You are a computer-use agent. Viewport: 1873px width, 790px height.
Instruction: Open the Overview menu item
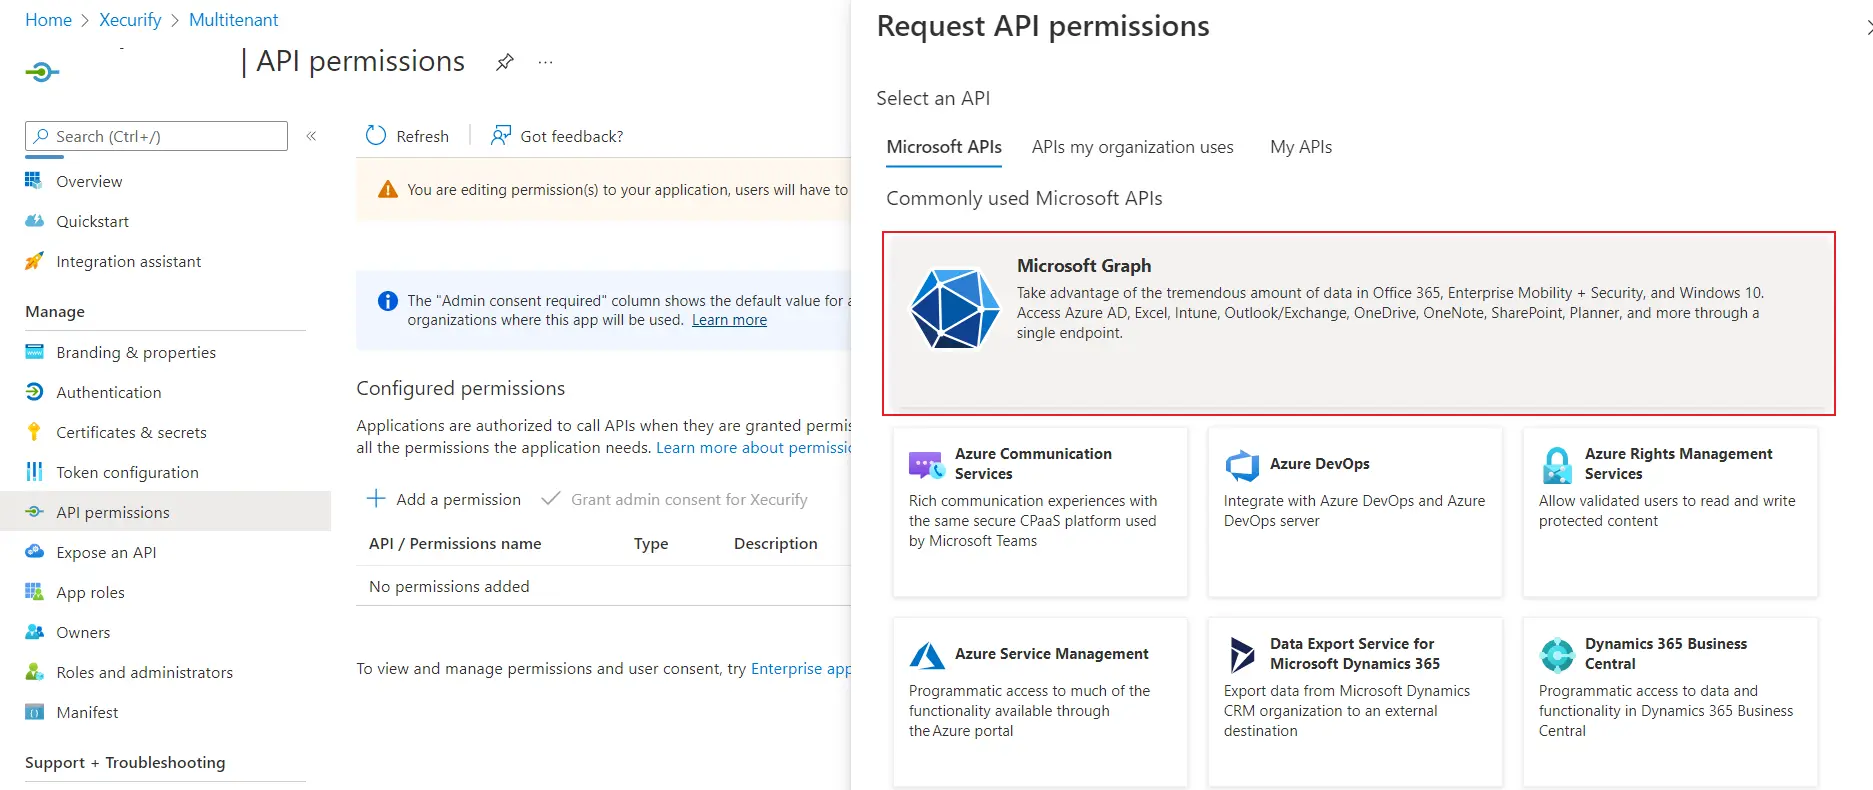click(x=89, y=181)
